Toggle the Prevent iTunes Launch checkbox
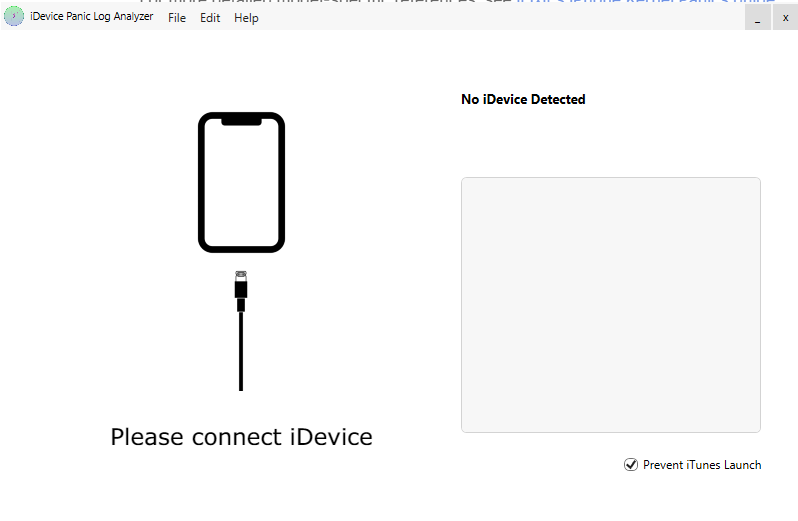Viewport: 798px width, 521px height. coord(631,465)
